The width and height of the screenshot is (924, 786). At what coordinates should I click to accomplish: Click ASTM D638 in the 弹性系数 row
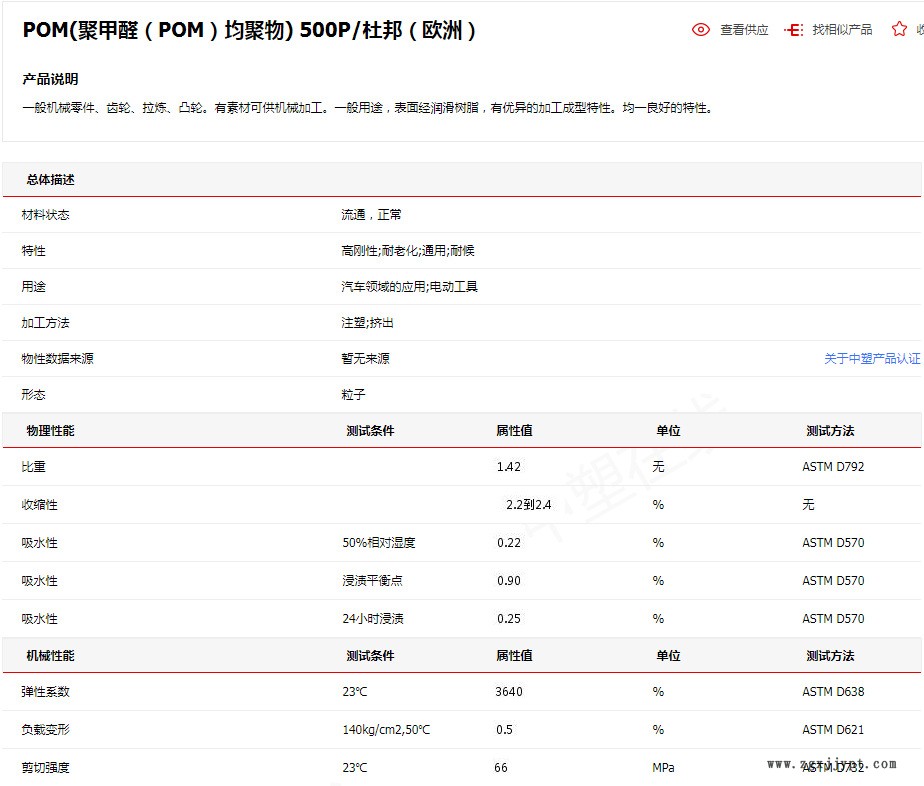[833, 692]
